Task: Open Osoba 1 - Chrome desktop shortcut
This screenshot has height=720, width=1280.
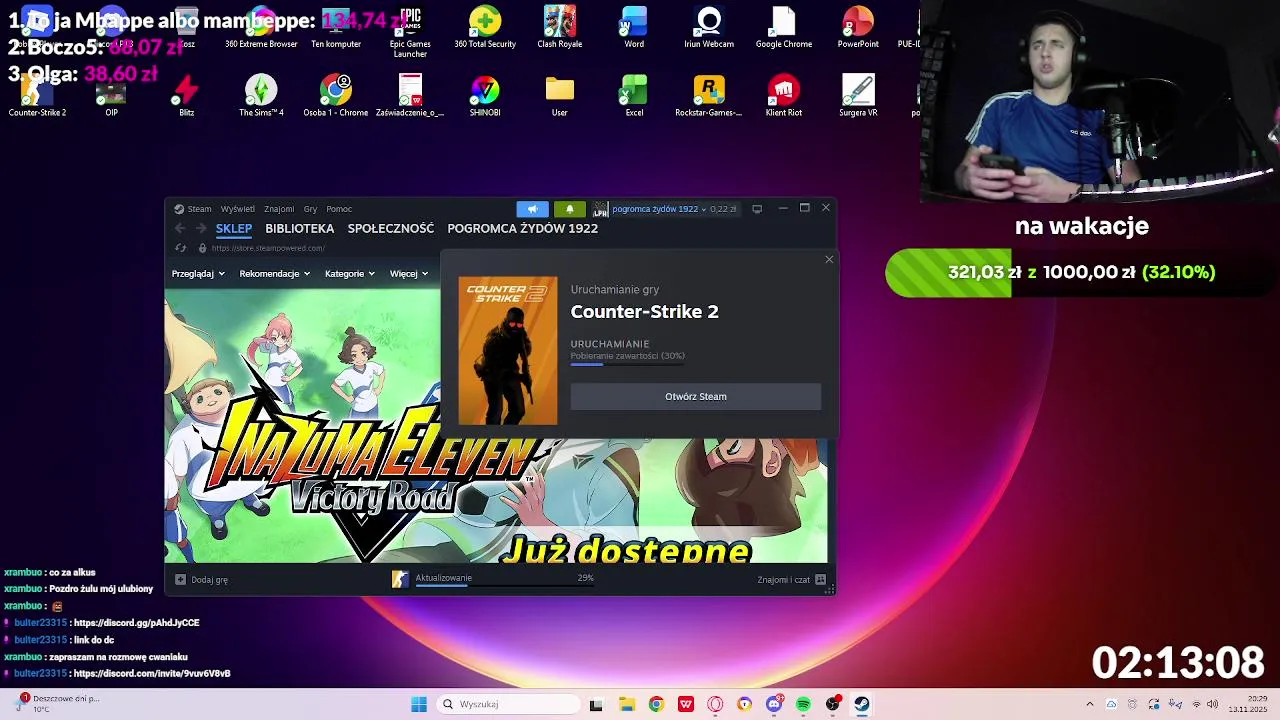Action: pyautogui.click(x=336, y=96)
